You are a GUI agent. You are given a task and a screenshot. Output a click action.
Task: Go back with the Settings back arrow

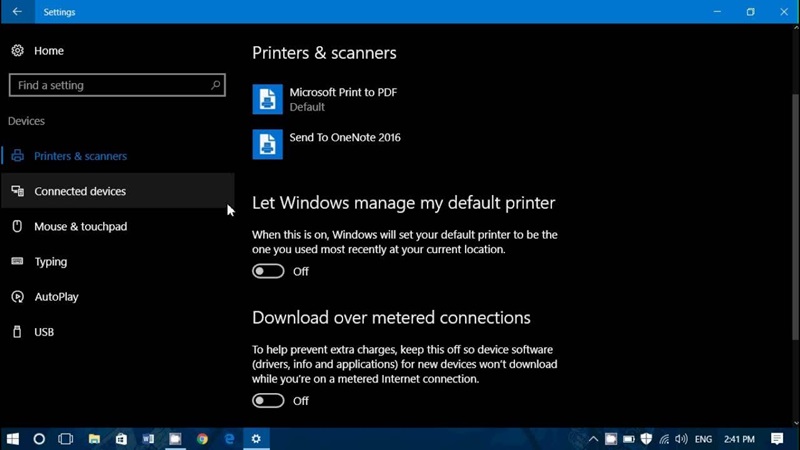pyautogui.click(x=17, y=11)
